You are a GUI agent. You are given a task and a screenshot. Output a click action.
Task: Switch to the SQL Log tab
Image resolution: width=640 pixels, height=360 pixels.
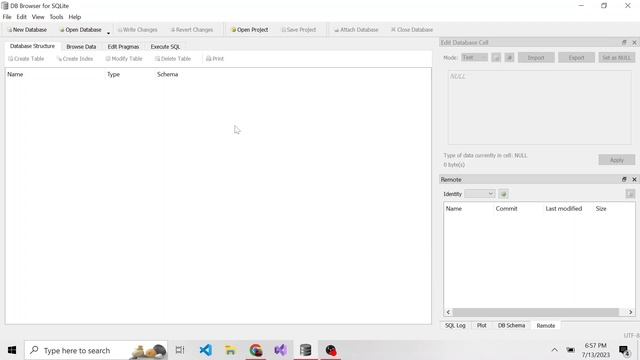455,325
